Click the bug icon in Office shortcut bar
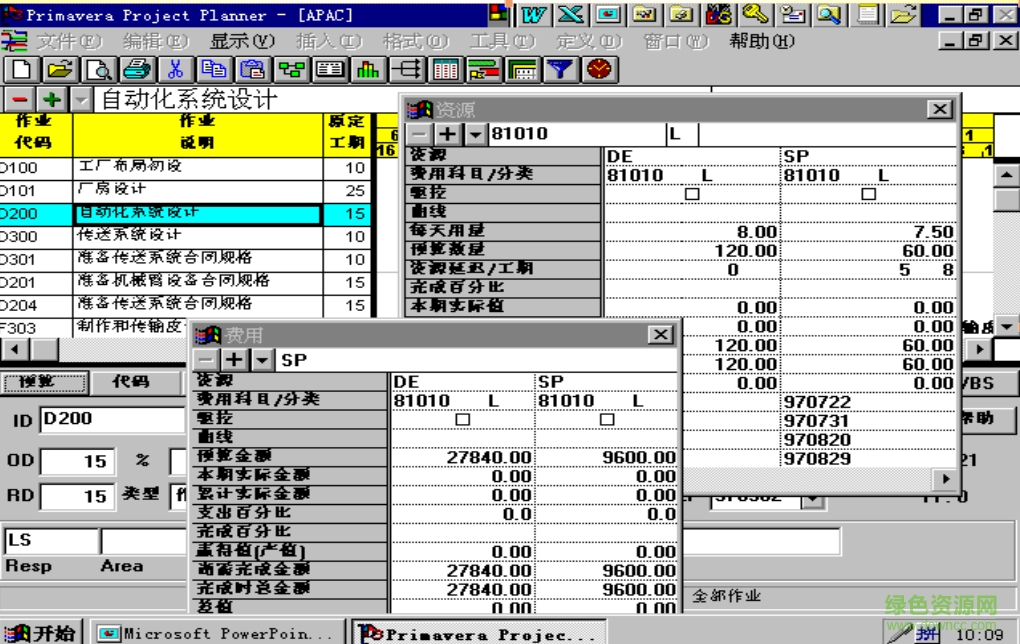The height and width of the screenshot is (644, 1020). pyautogui.click(x=718, y=14)
